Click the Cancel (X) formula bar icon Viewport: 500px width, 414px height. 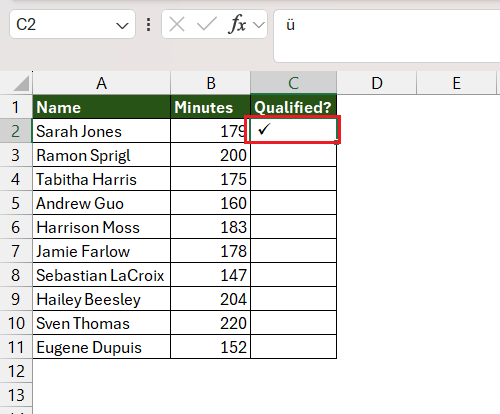pyautogui.click(x=177, y=24)
